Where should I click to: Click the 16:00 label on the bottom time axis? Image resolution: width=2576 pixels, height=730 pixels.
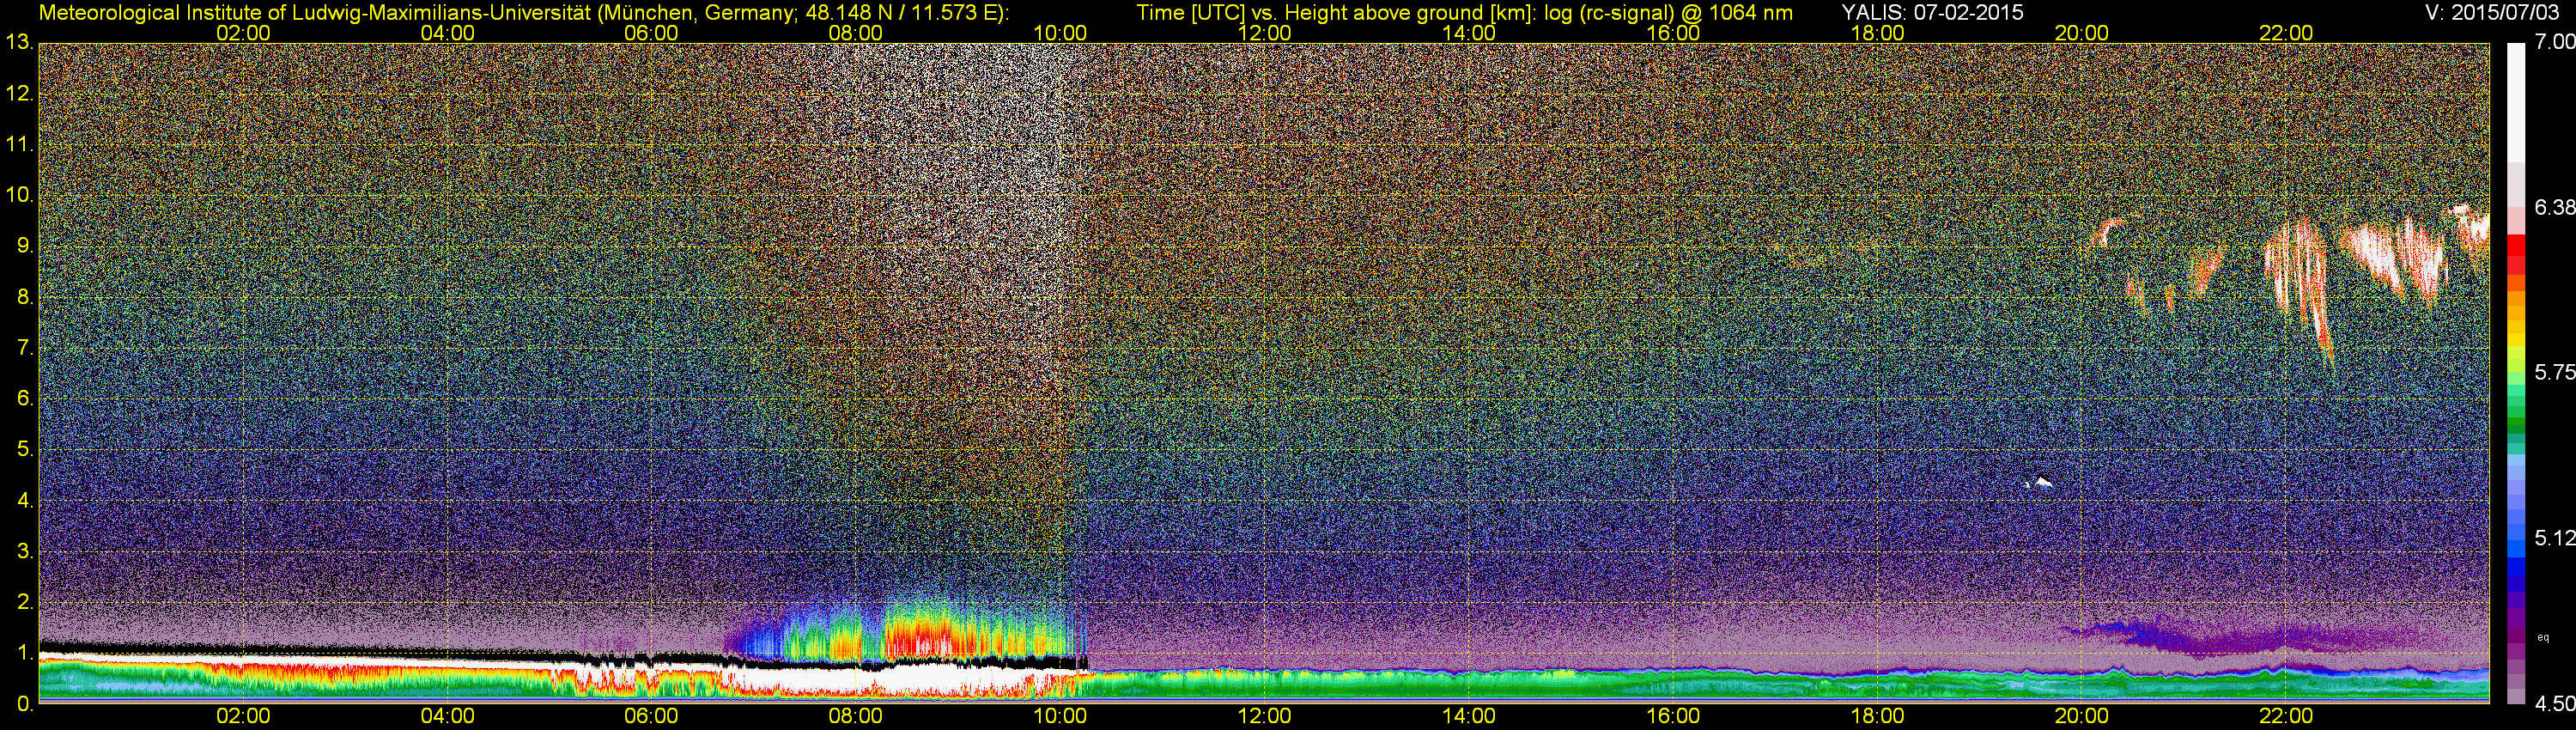[x=1673, y=716]
